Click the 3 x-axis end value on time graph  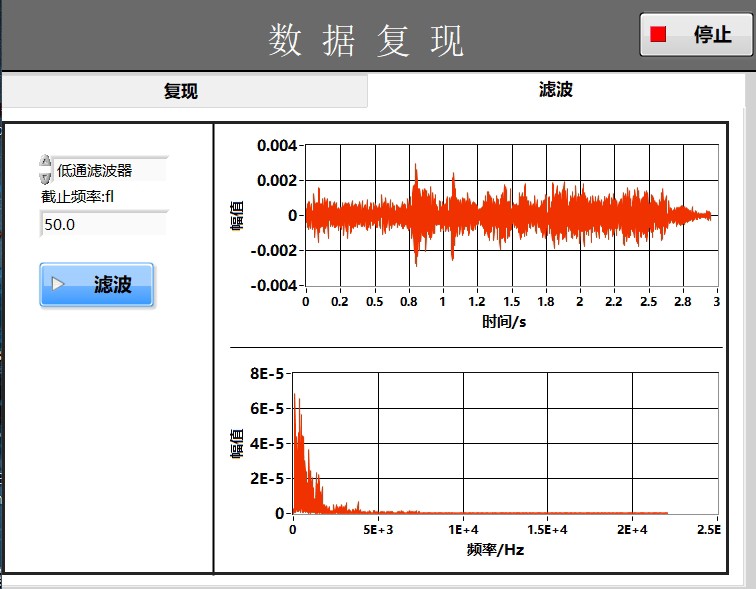(716, 302)
